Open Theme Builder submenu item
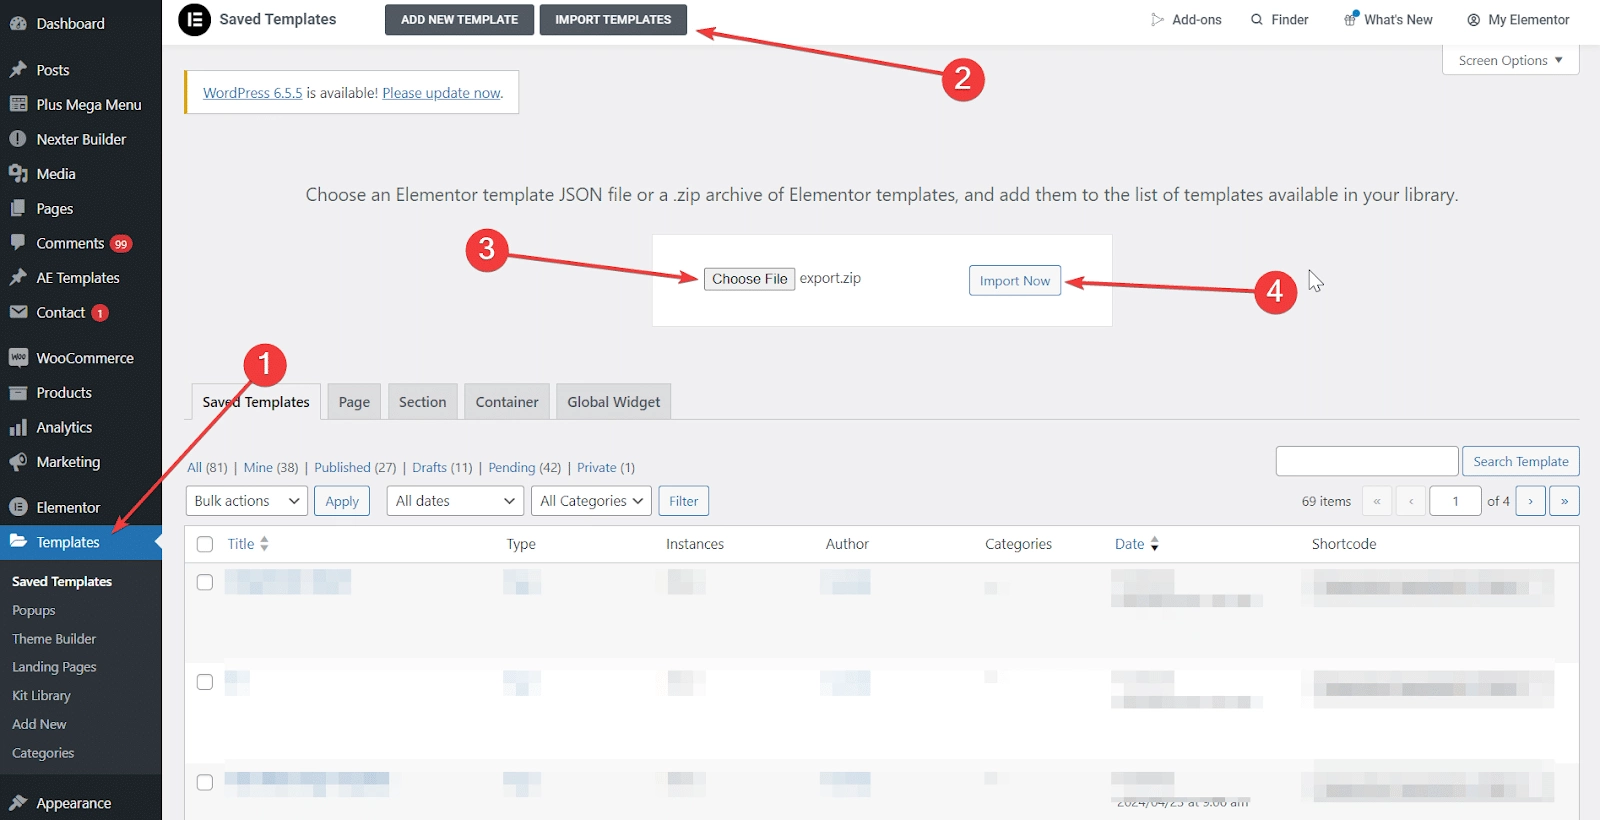The height and width of the screenshot is (820, 1600). pyautogui.click(x=54, y=639)
